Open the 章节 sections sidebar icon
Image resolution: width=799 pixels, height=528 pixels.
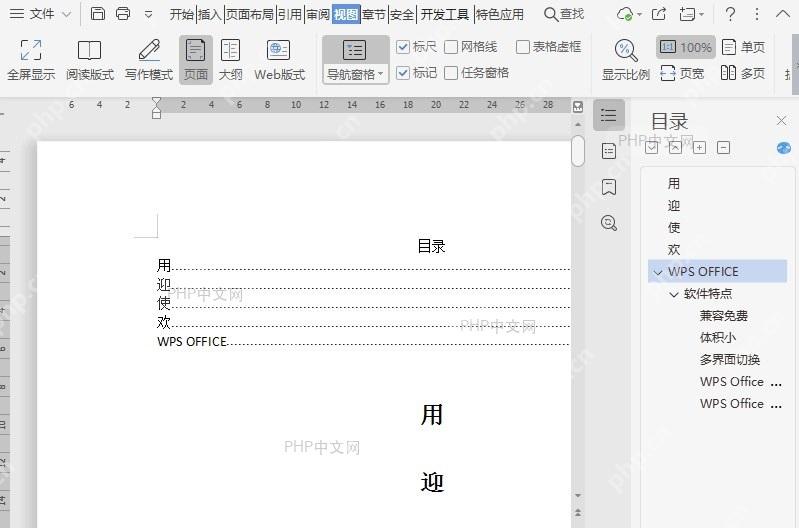[609, 151]
